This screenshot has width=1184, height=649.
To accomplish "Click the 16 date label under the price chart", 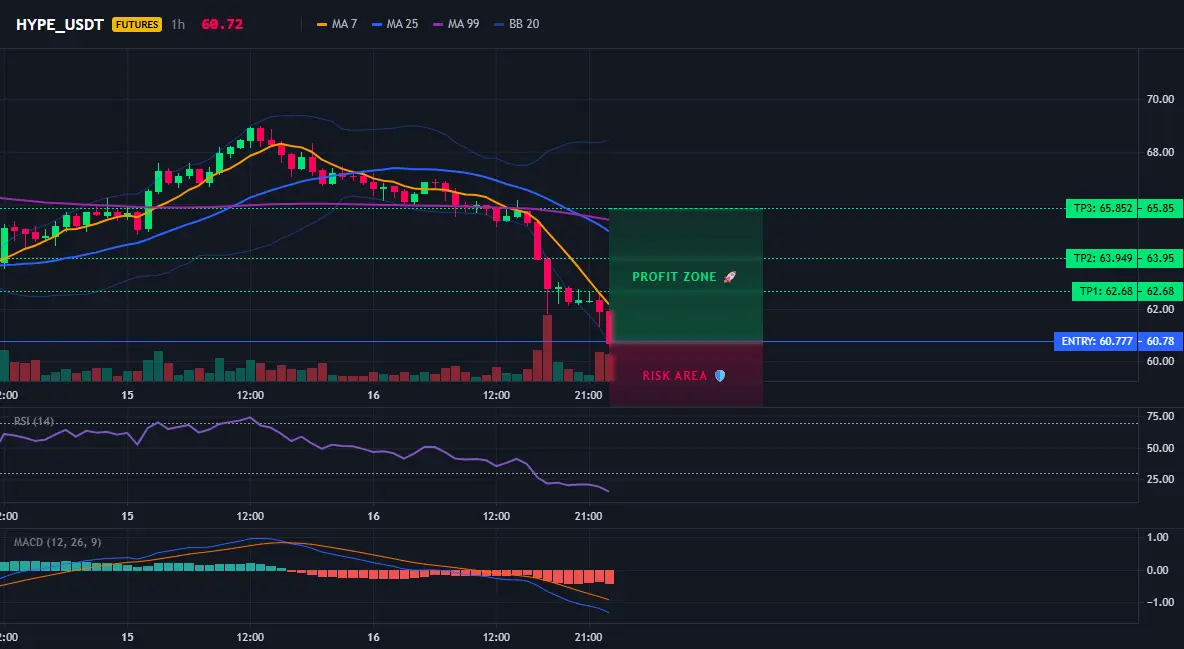I will [373, 395].
